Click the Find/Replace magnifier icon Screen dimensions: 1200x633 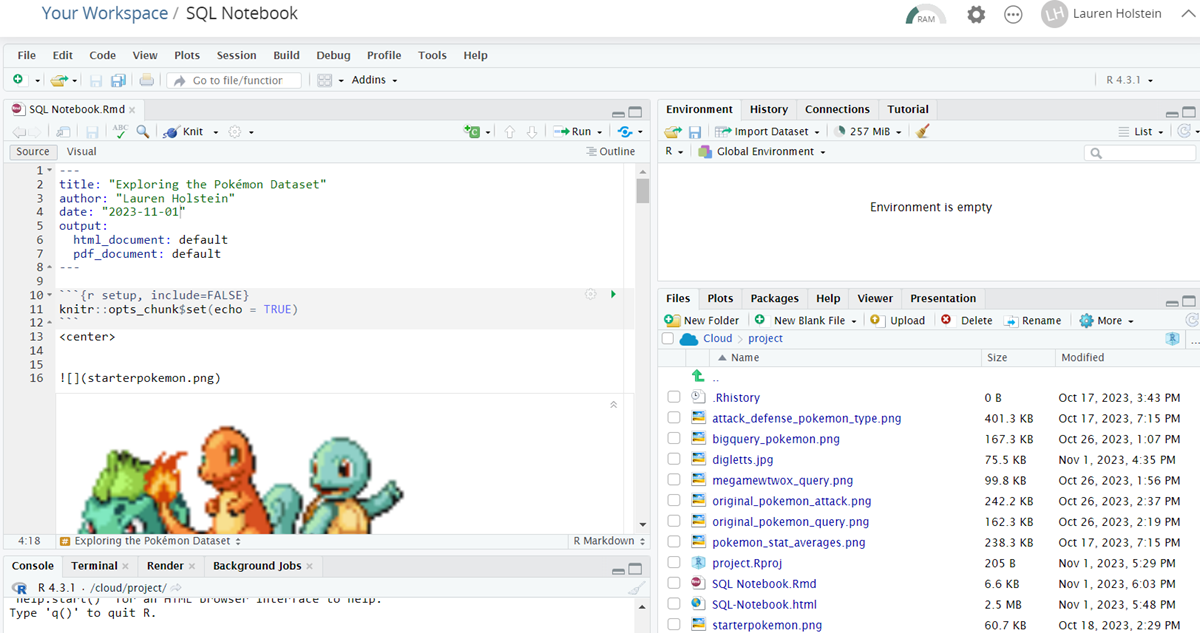pos(143,131)
